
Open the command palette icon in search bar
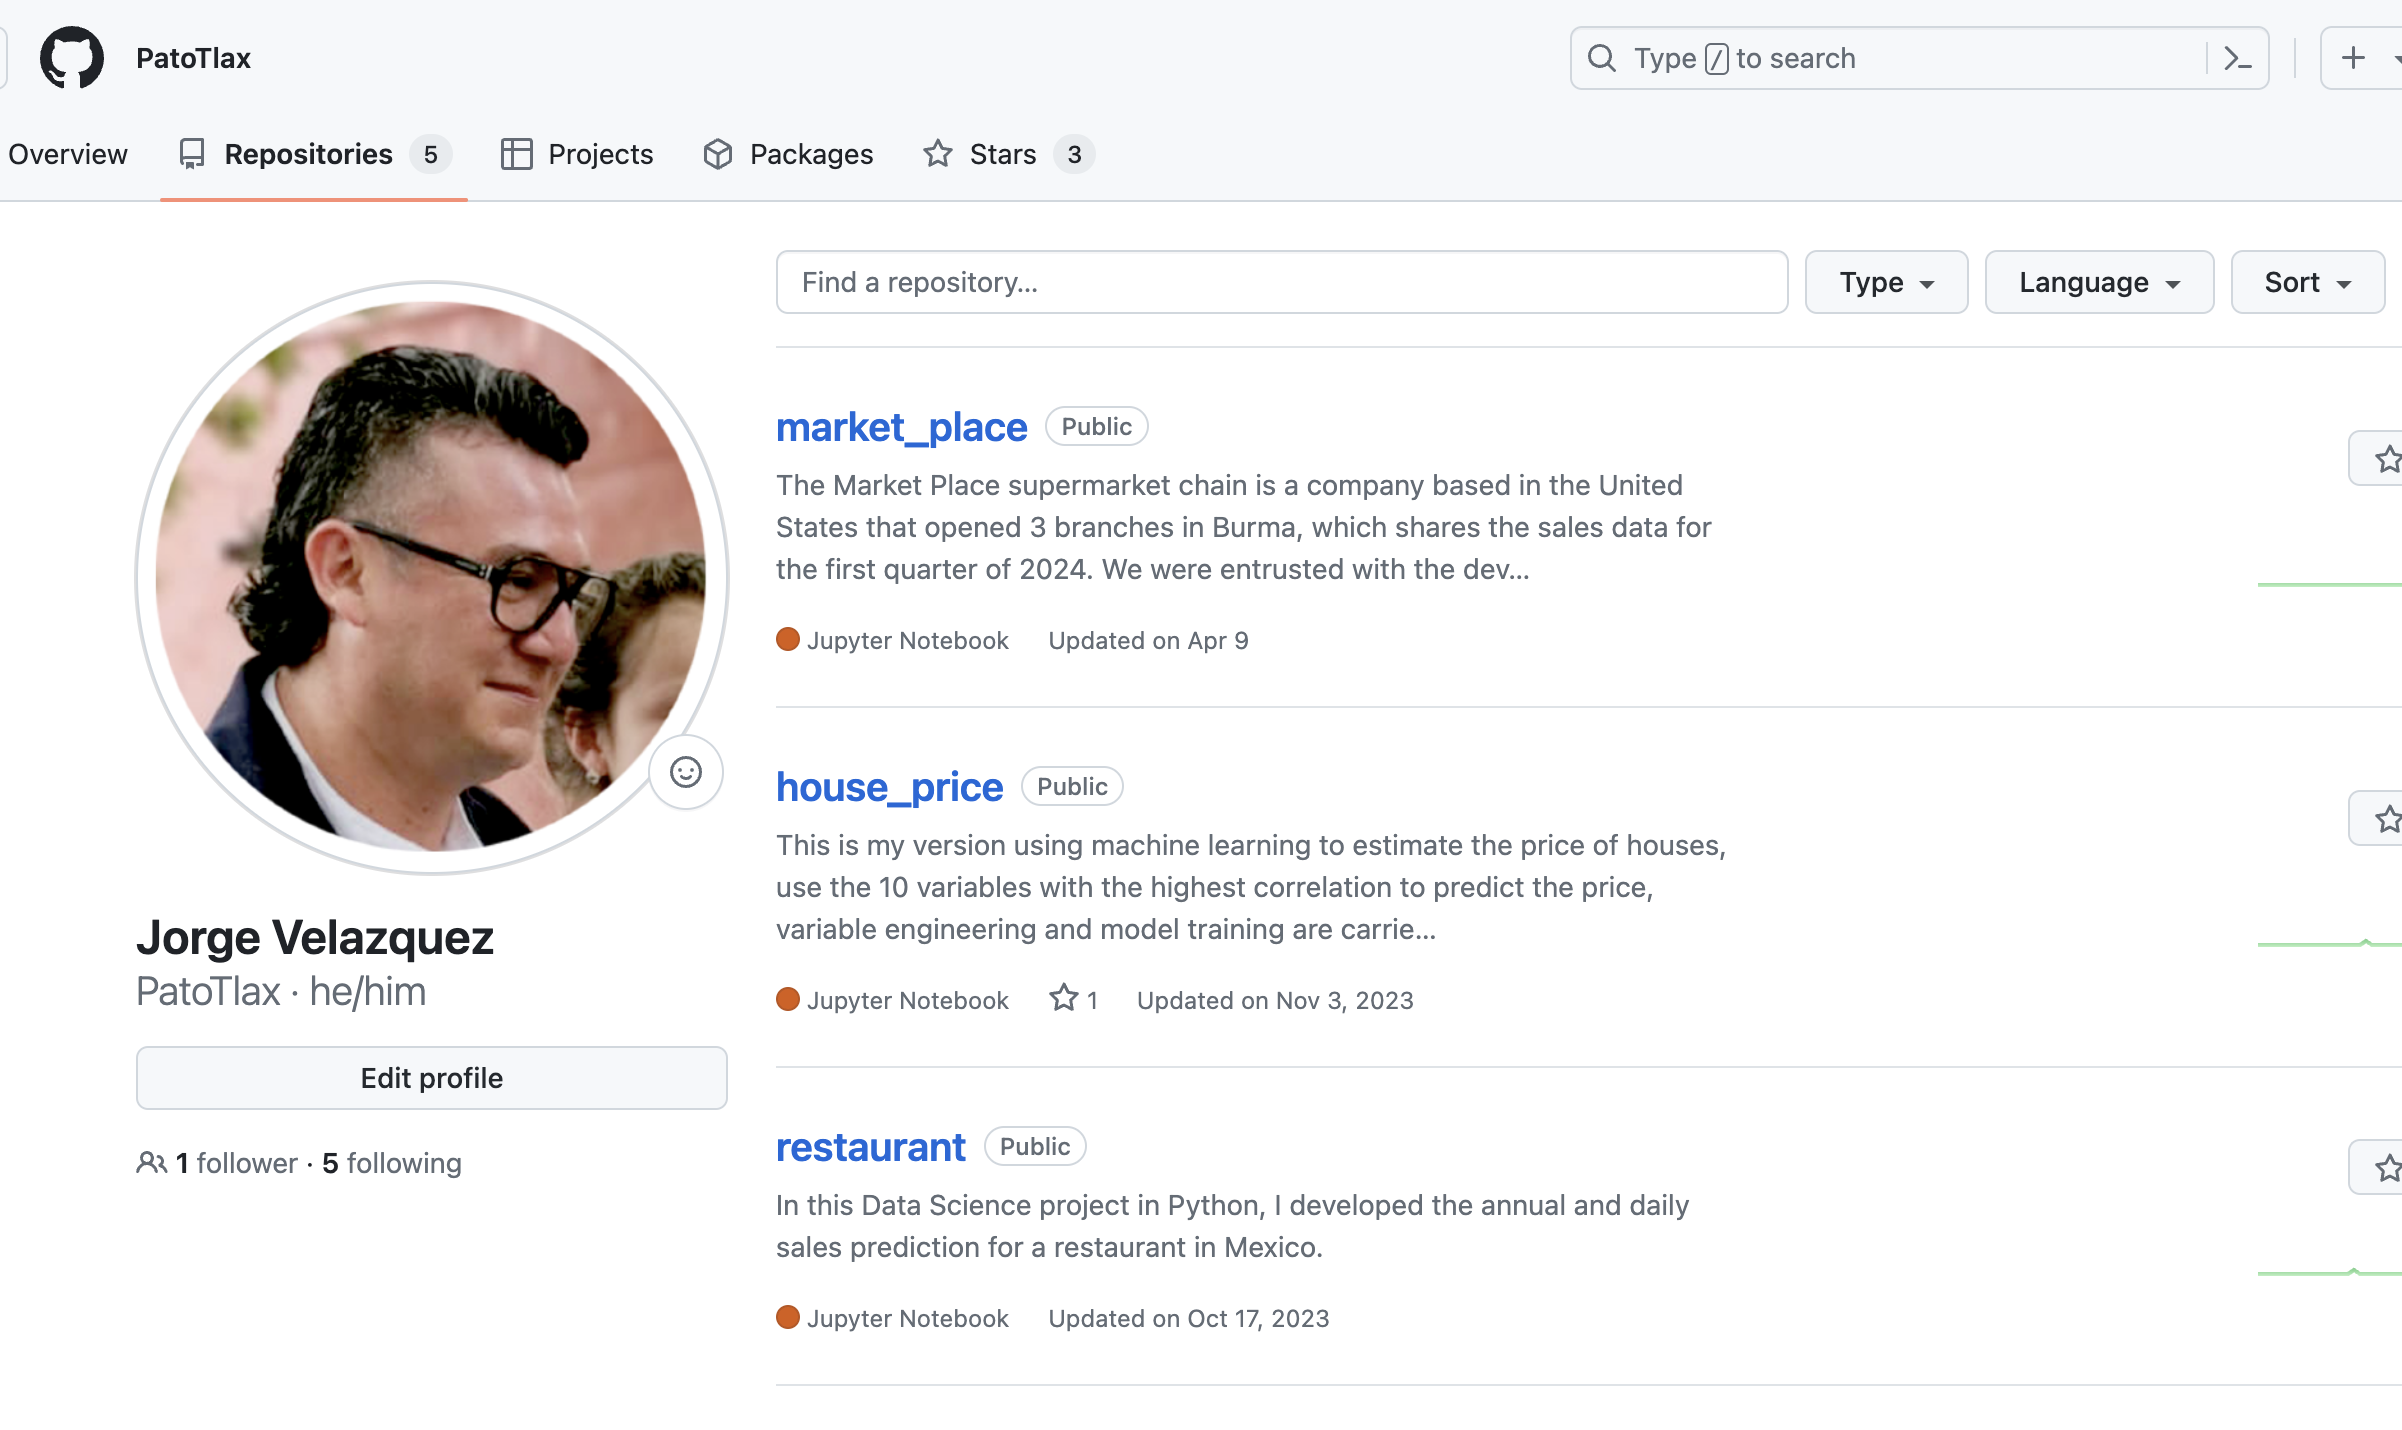[2237, 58]
